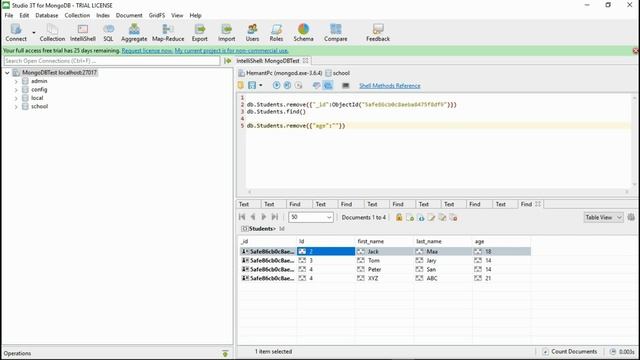The width and height of the screenshot is (640, 360).
Task: Select the school database in tree
Action: pyautogui.click(x=39, y=107)
